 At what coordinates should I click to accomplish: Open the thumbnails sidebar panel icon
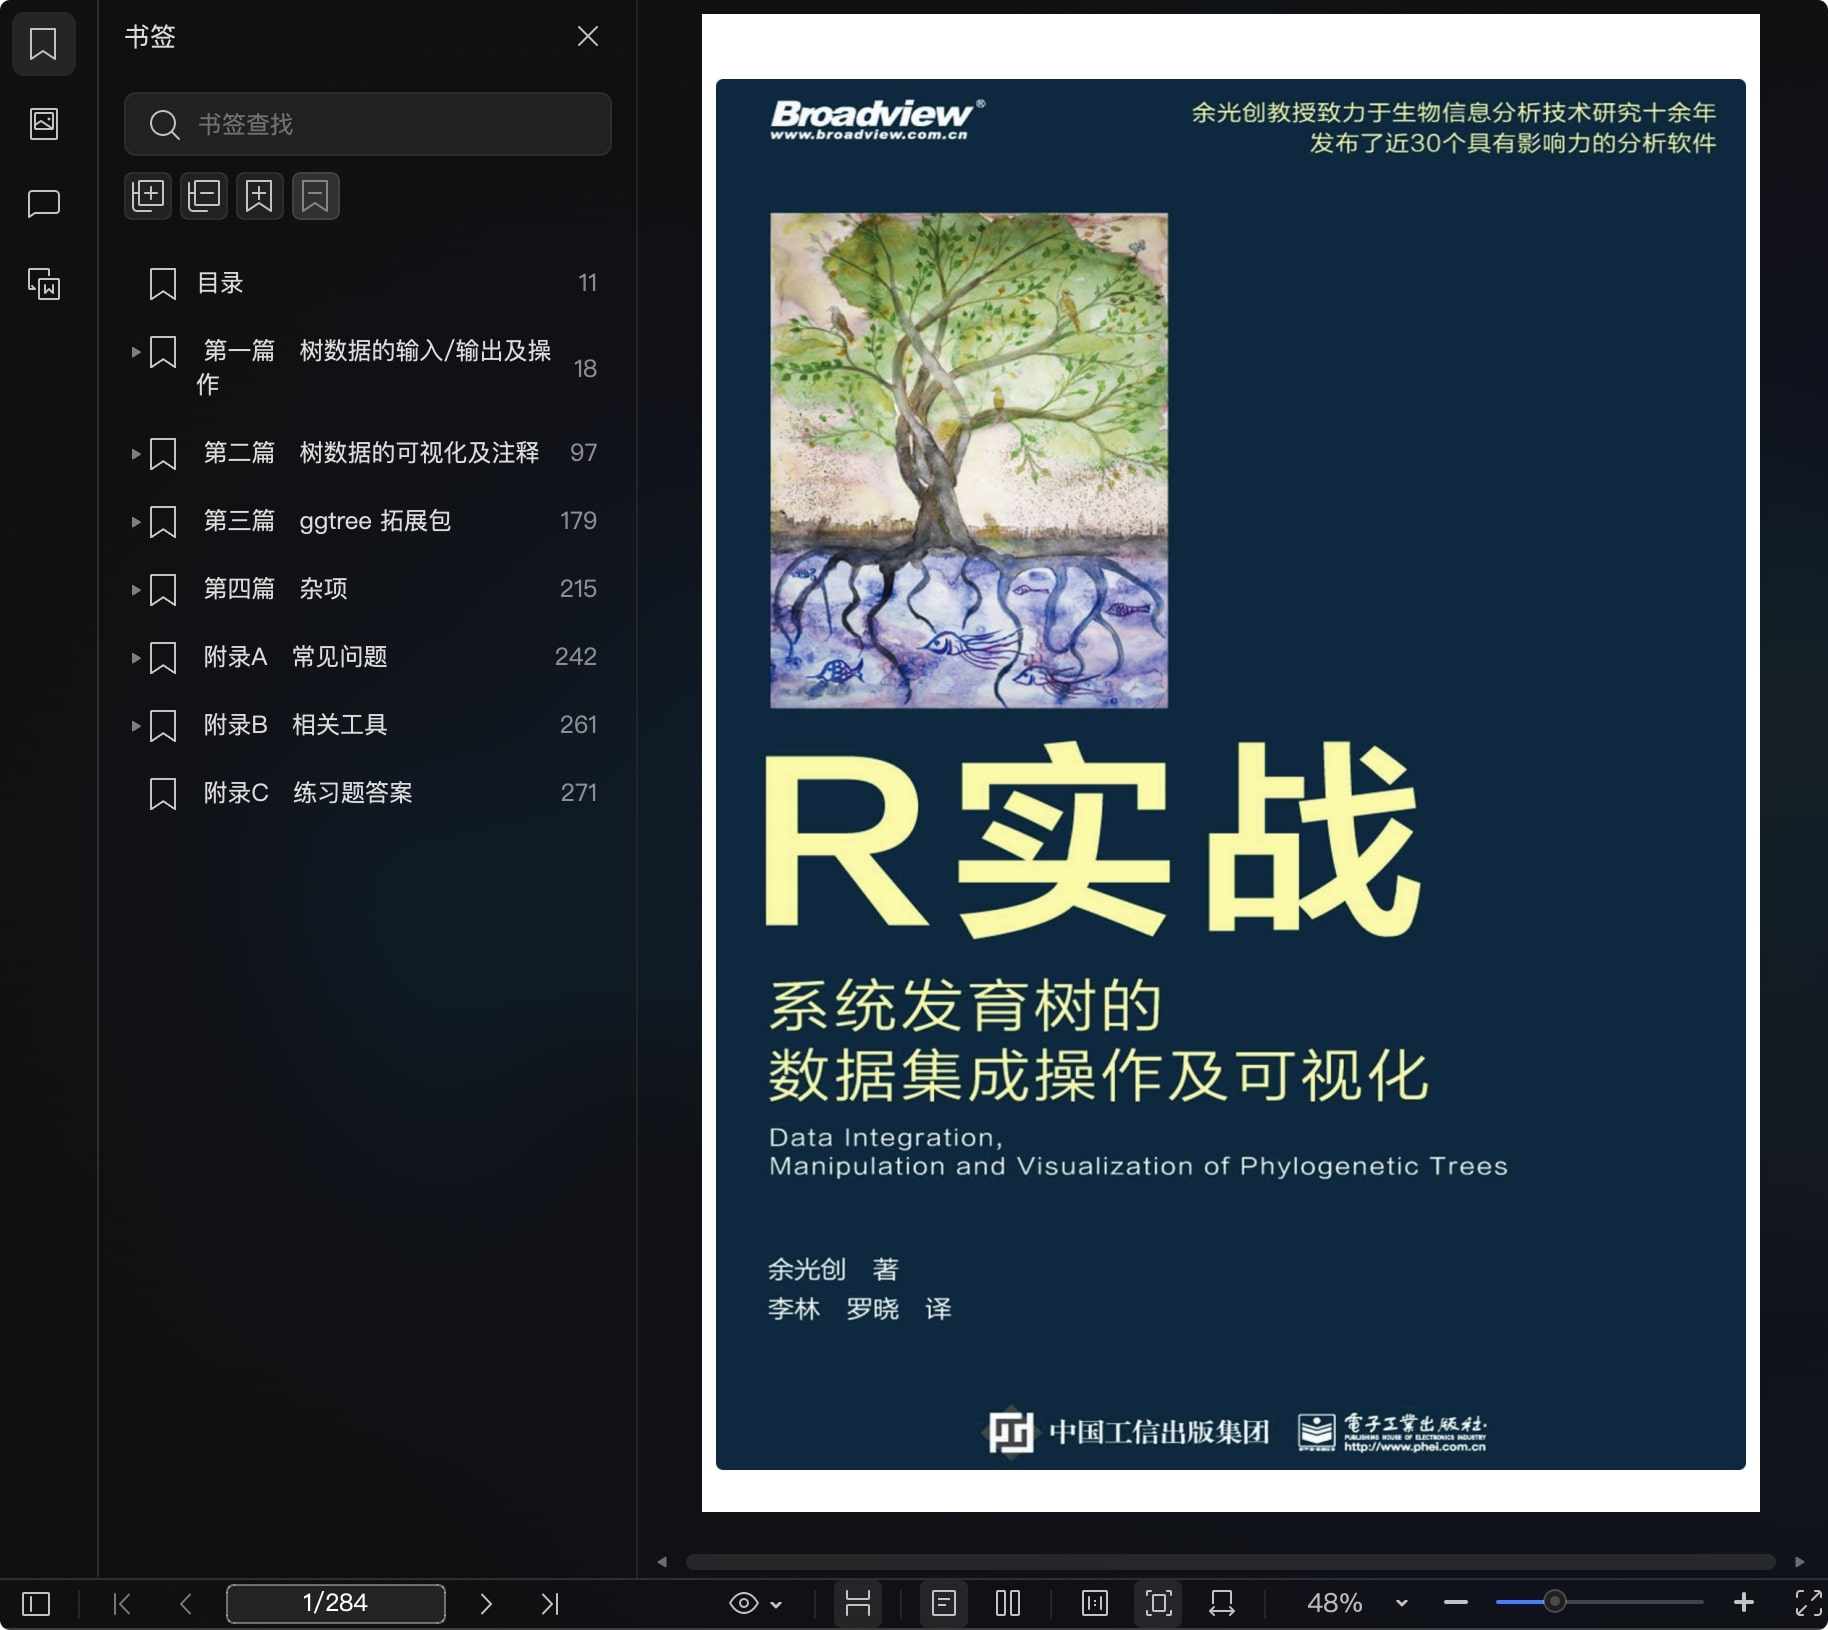[x=43, y=124]
